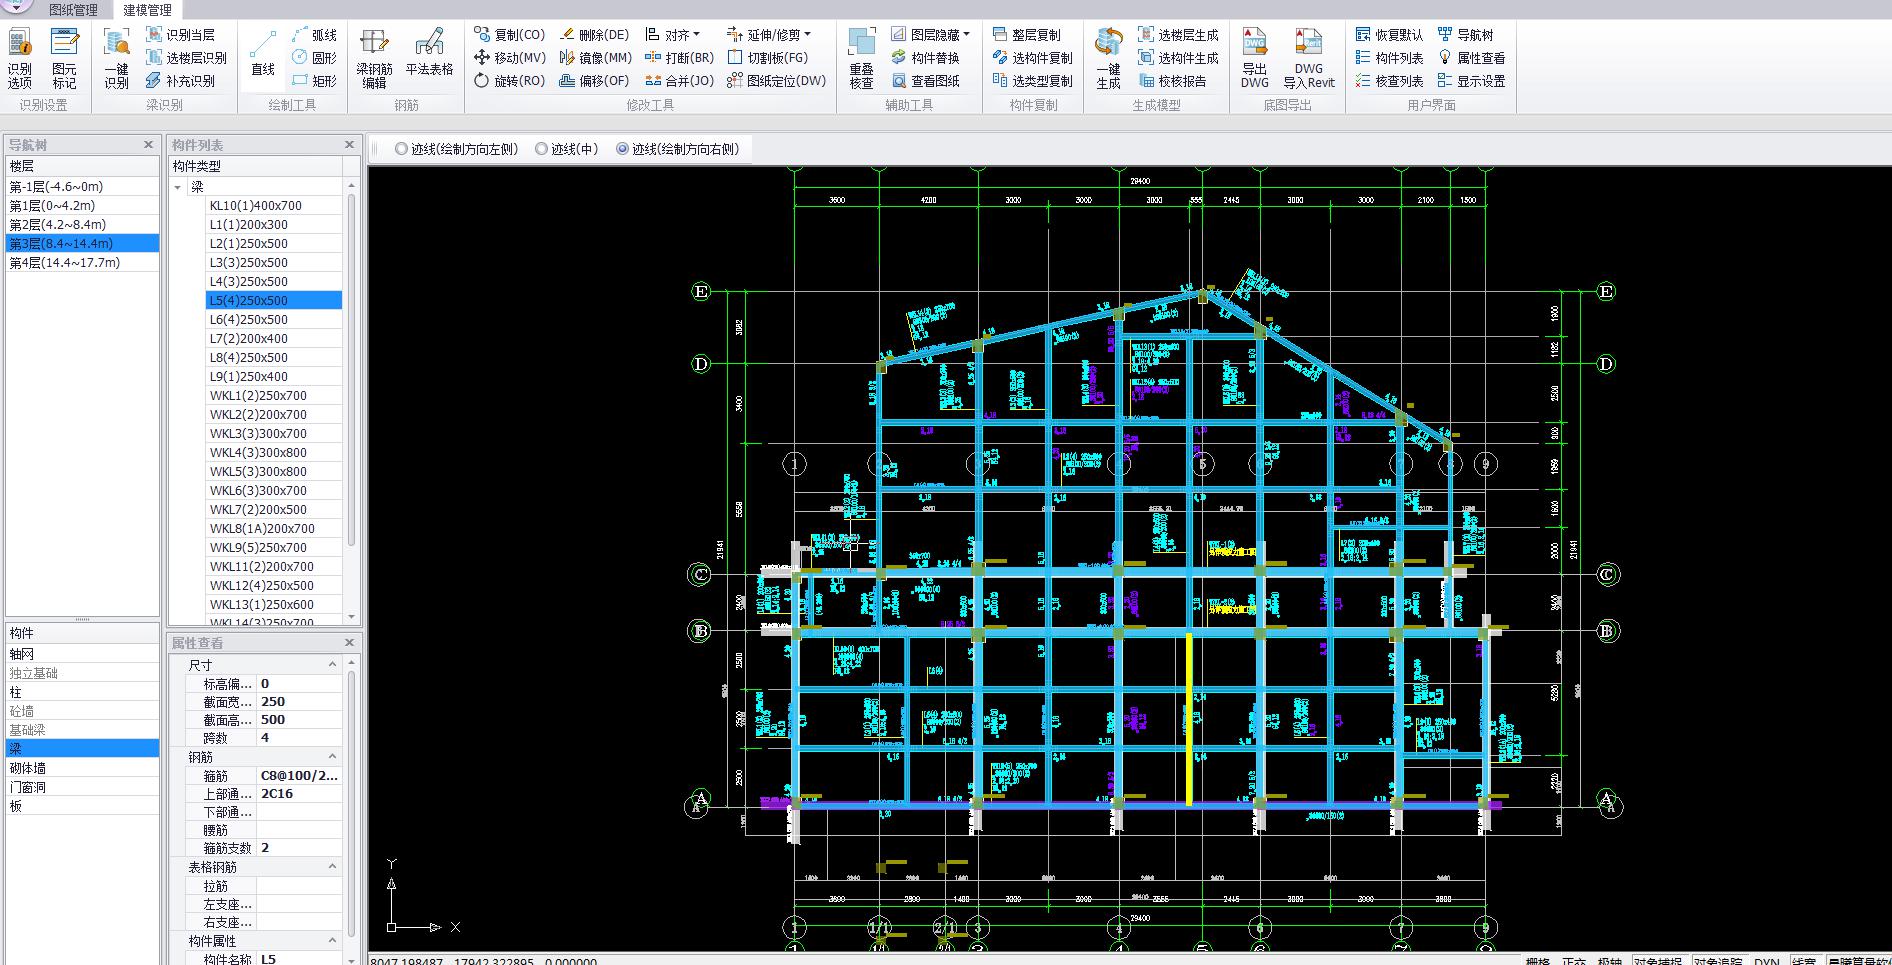Select component type 柱
Viewport: 1892px width, 965px height.
[82, 692]
